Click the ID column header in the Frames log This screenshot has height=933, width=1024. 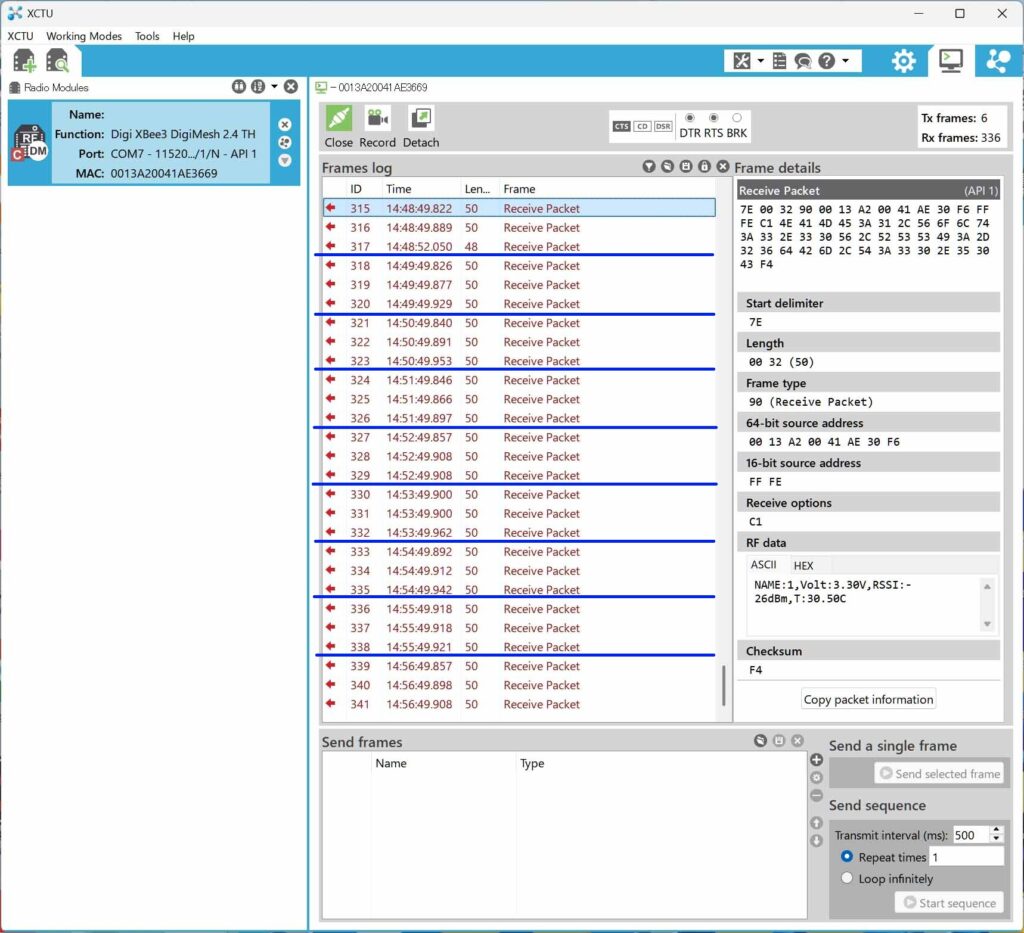tap(364, 189)
